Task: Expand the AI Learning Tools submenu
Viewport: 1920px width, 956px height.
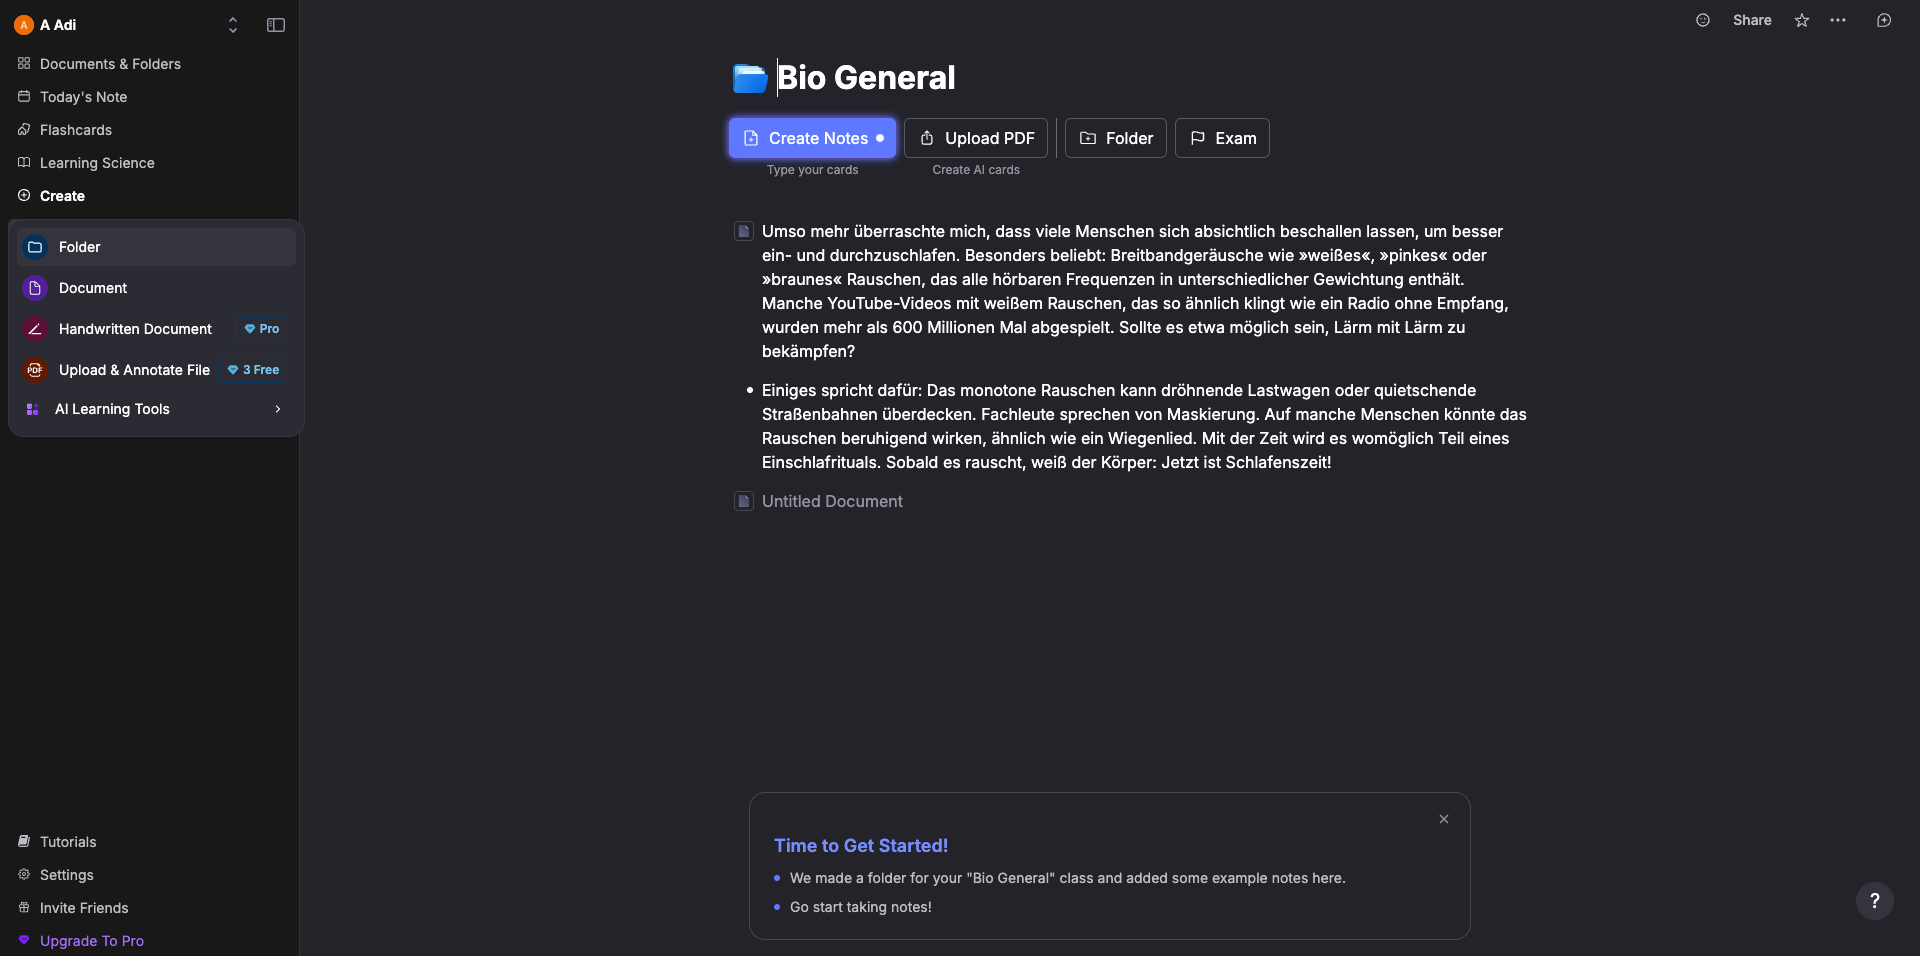Action: [155, 409]
